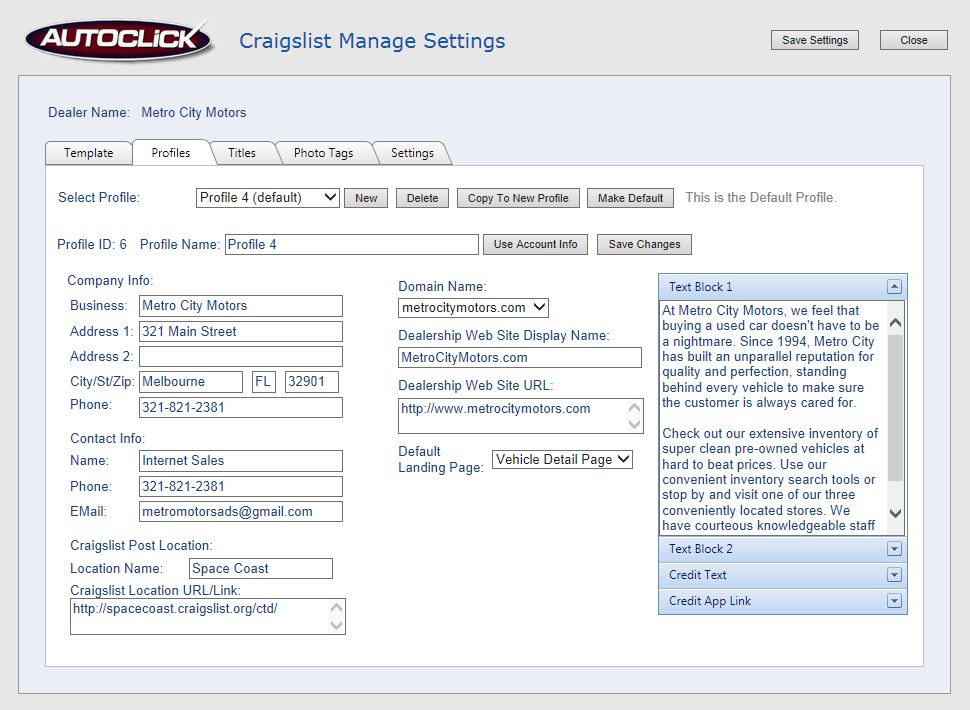
Task: Click Save Changes button
Action: pyautogui.click(x=644, y=244)
